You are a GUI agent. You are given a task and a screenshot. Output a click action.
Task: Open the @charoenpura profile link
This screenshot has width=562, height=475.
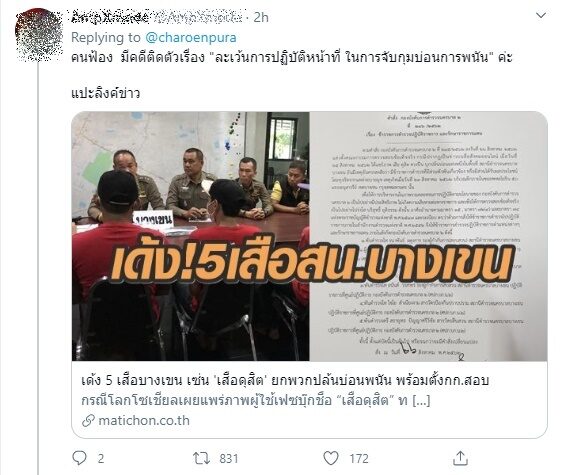(191, 37)
